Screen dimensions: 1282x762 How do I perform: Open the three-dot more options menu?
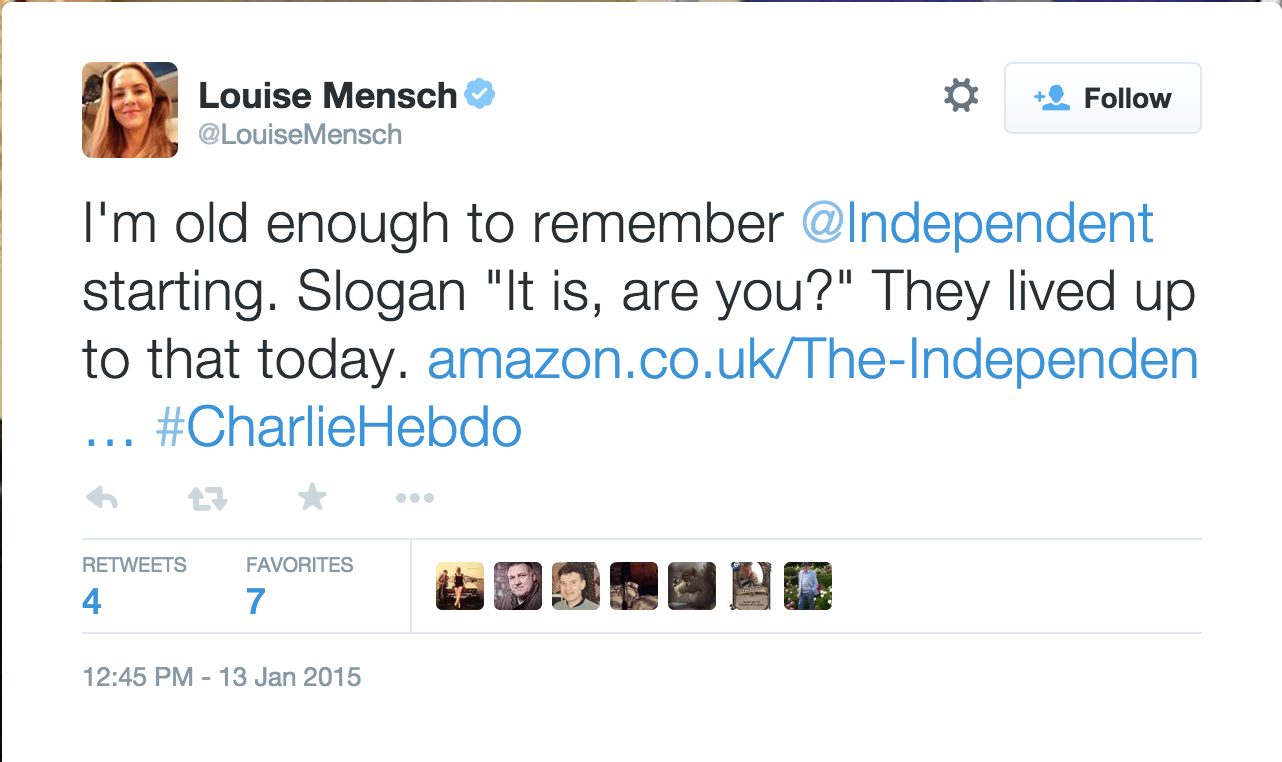pyautogui.click(x=414, y=498)
